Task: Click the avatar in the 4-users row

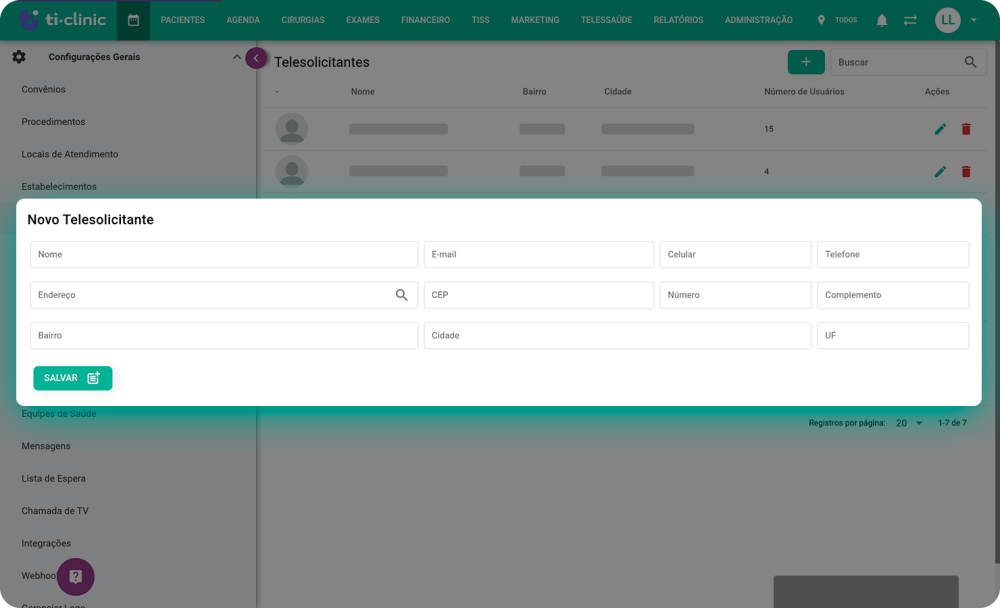Action: (x=292, y=171)
